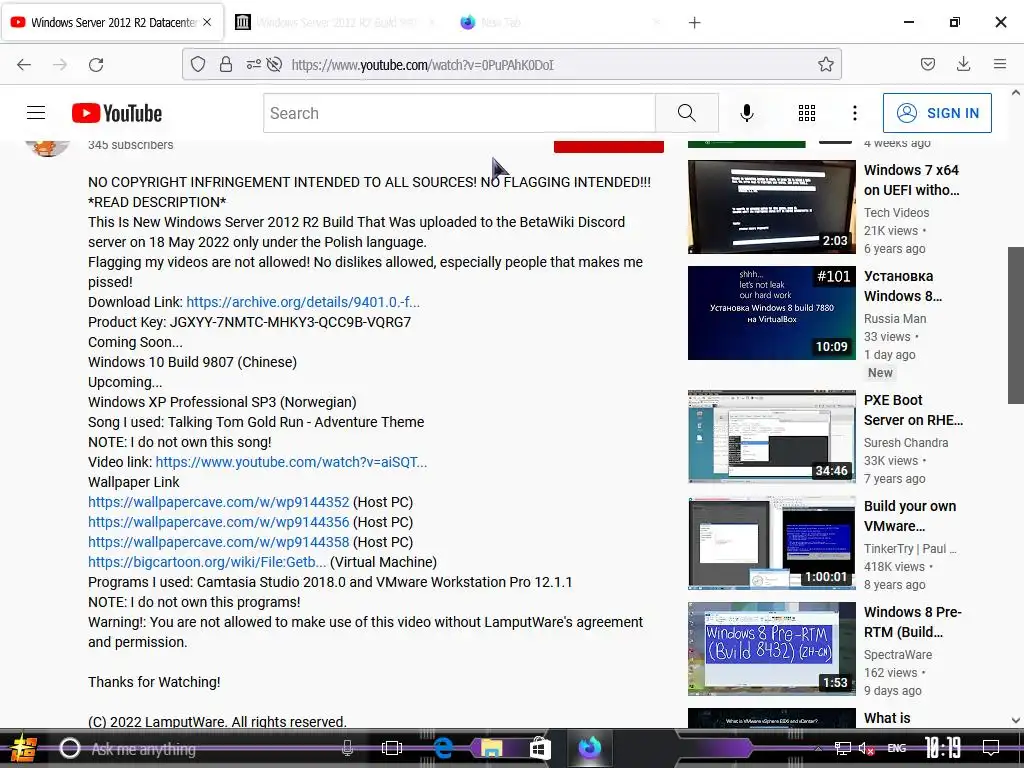1024x768 pixels.
Task: Open Windows 7 x64 on UEFI video thumbnail
Action: 771,206
